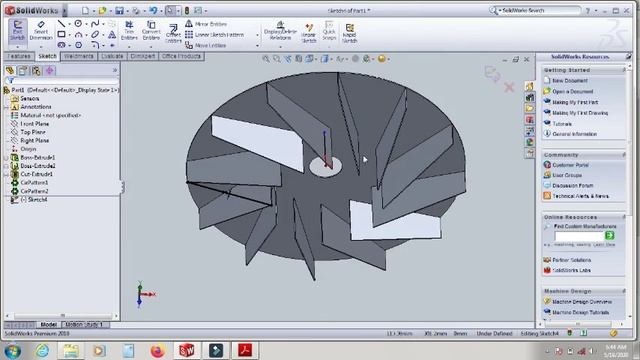Viewport: 640px width, 360px height.
Task: Open Firefox from the Windows taskbar
Action: point(158,351)
